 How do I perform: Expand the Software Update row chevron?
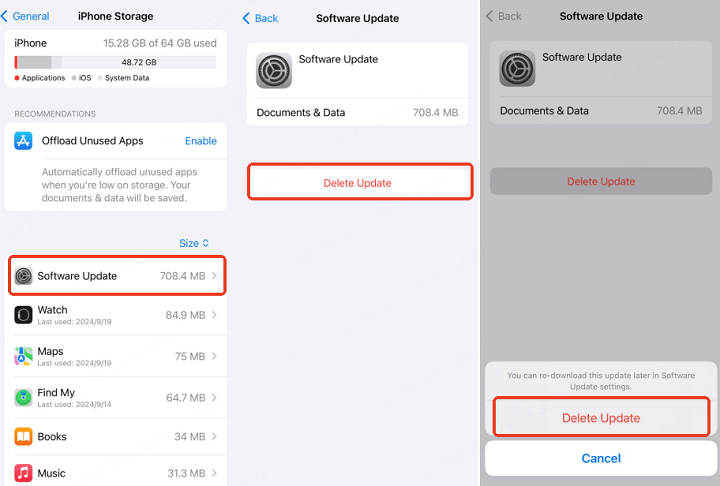tap(215, 276)
